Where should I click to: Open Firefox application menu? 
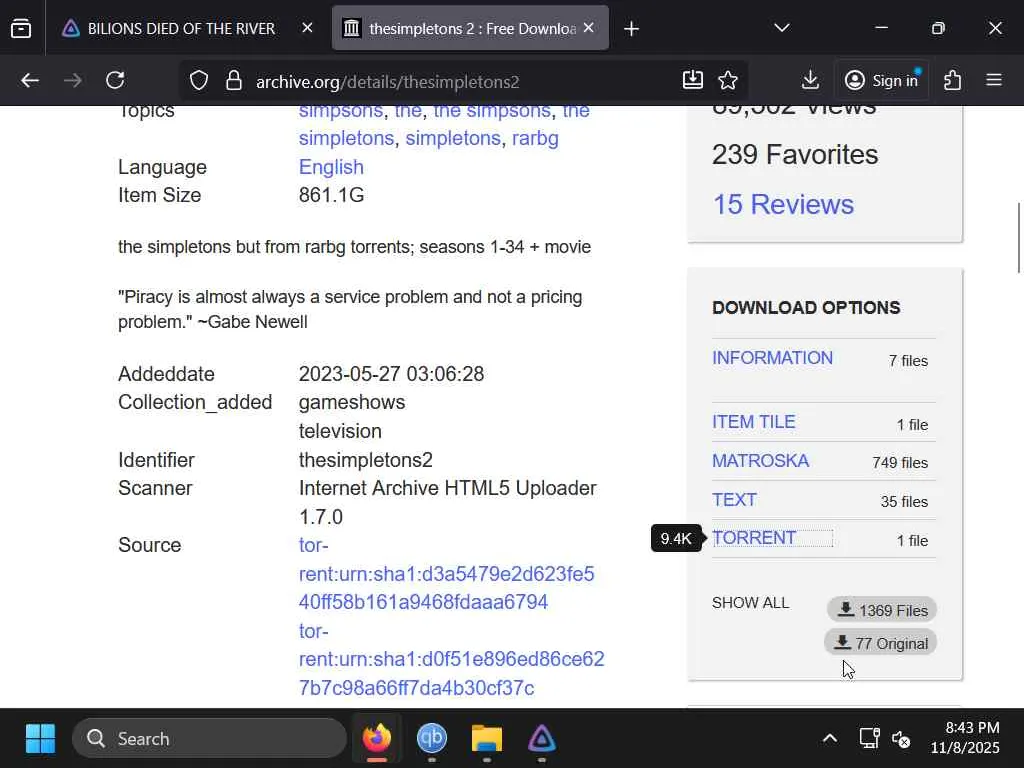[994, 80]
